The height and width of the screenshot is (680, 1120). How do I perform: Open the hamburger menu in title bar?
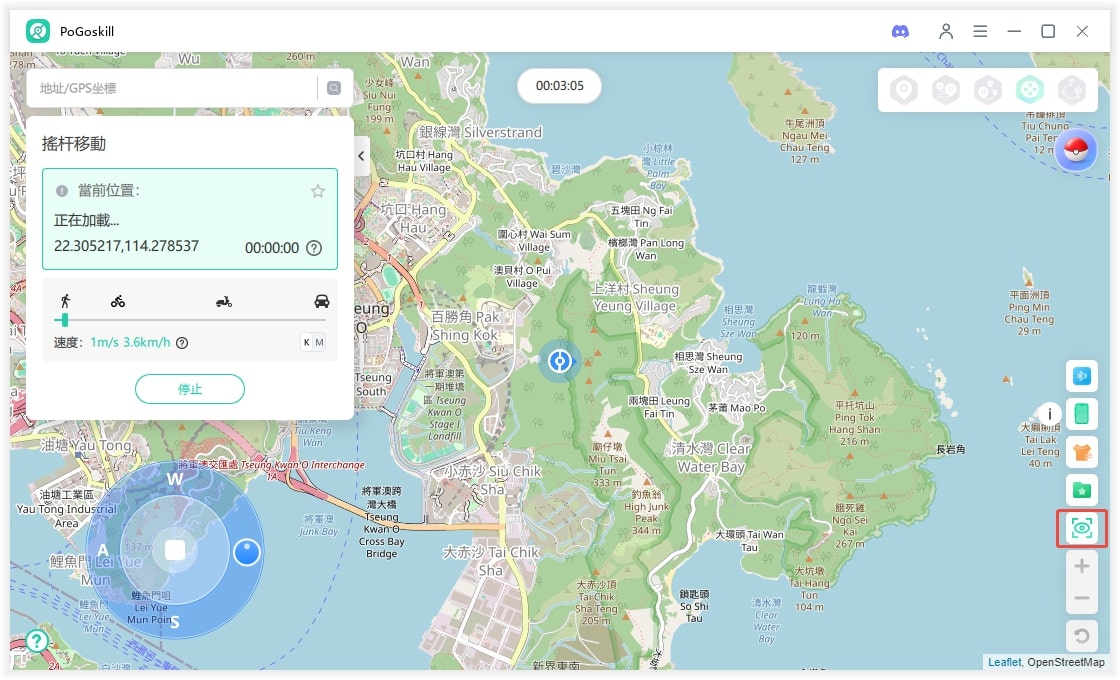point(980,31)
